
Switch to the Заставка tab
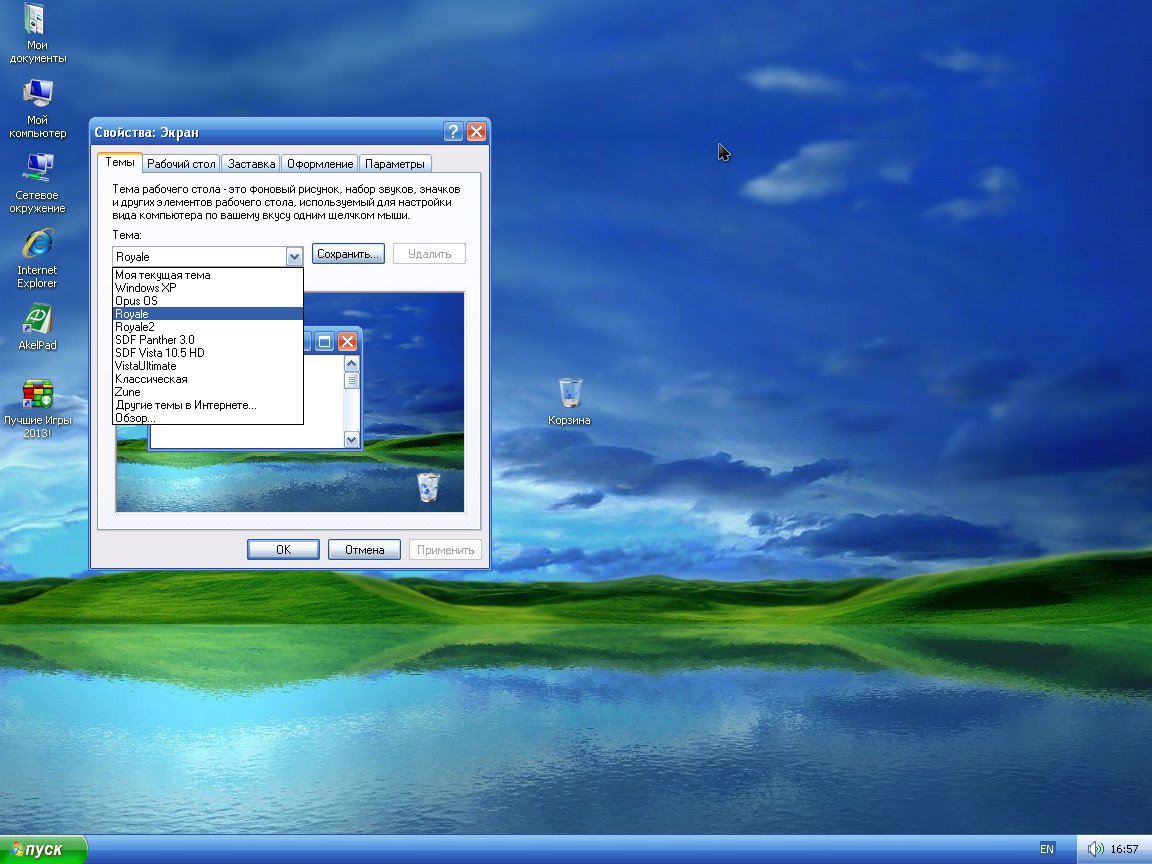tap(250, 163)
